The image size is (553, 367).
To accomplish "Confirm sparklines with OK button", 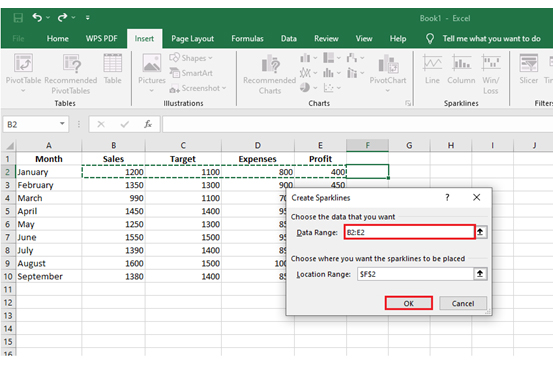I will pos(408,303).
